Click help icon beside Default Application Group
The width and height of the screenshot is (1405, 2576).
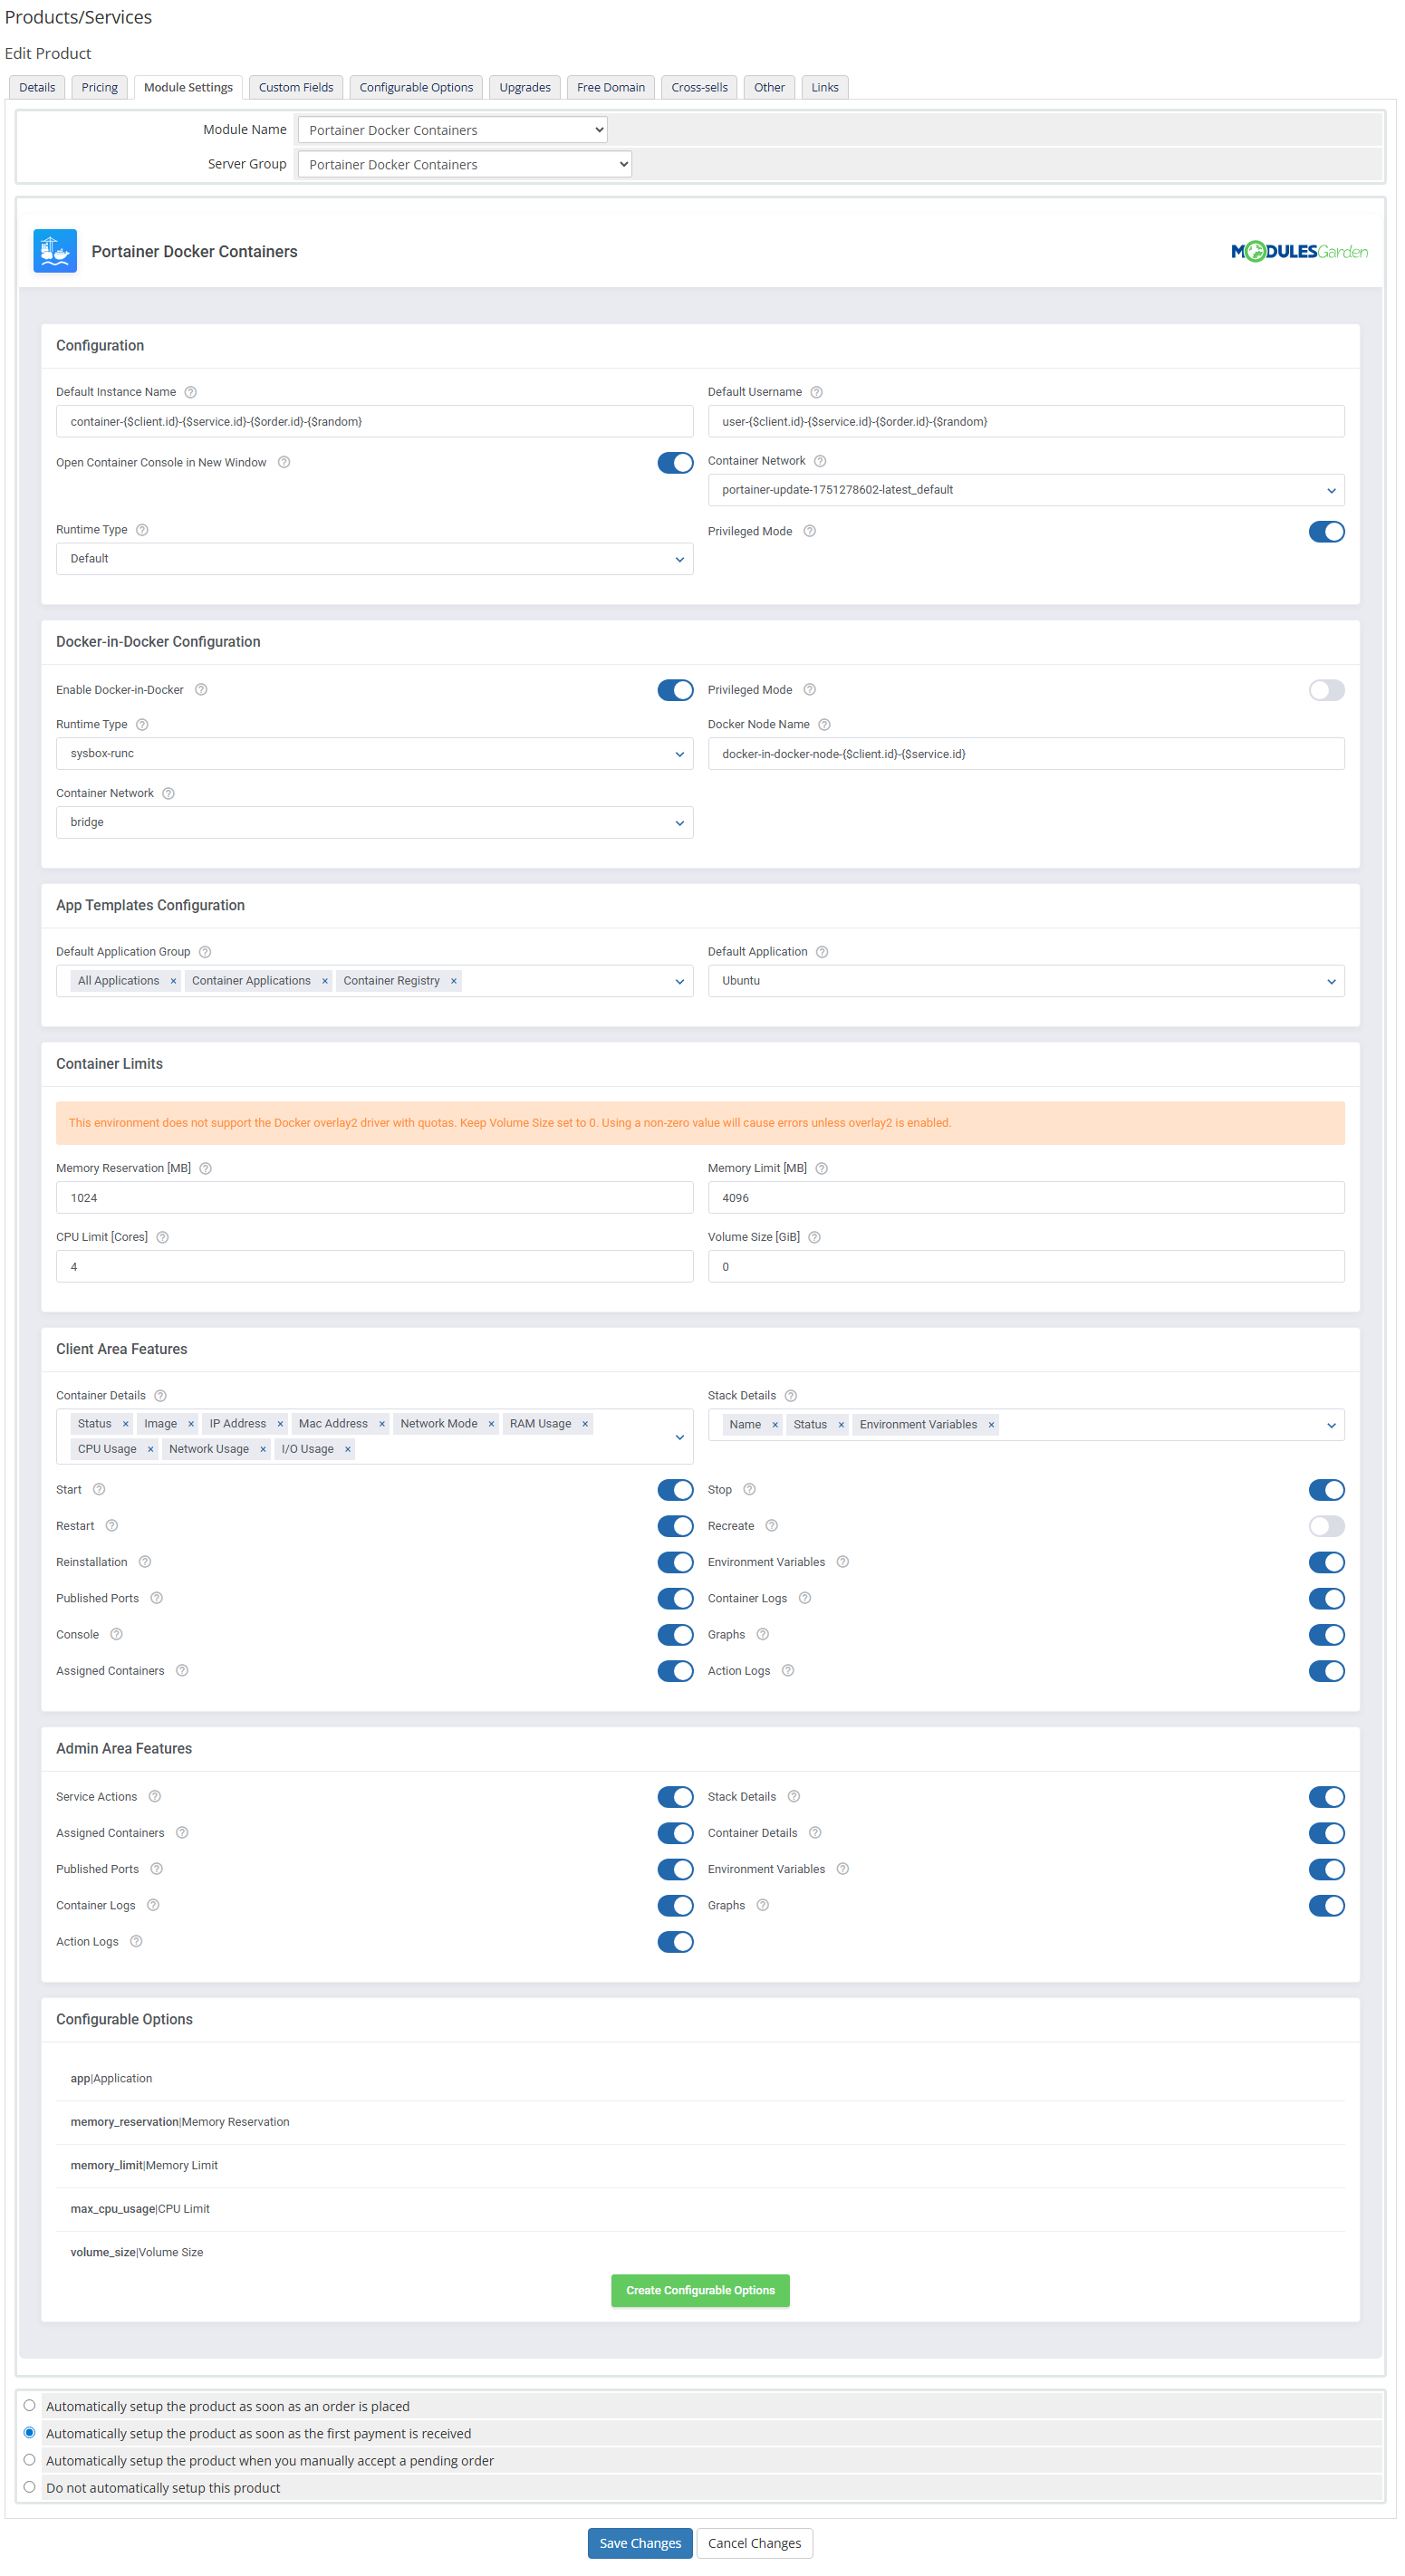coord(205,952)
